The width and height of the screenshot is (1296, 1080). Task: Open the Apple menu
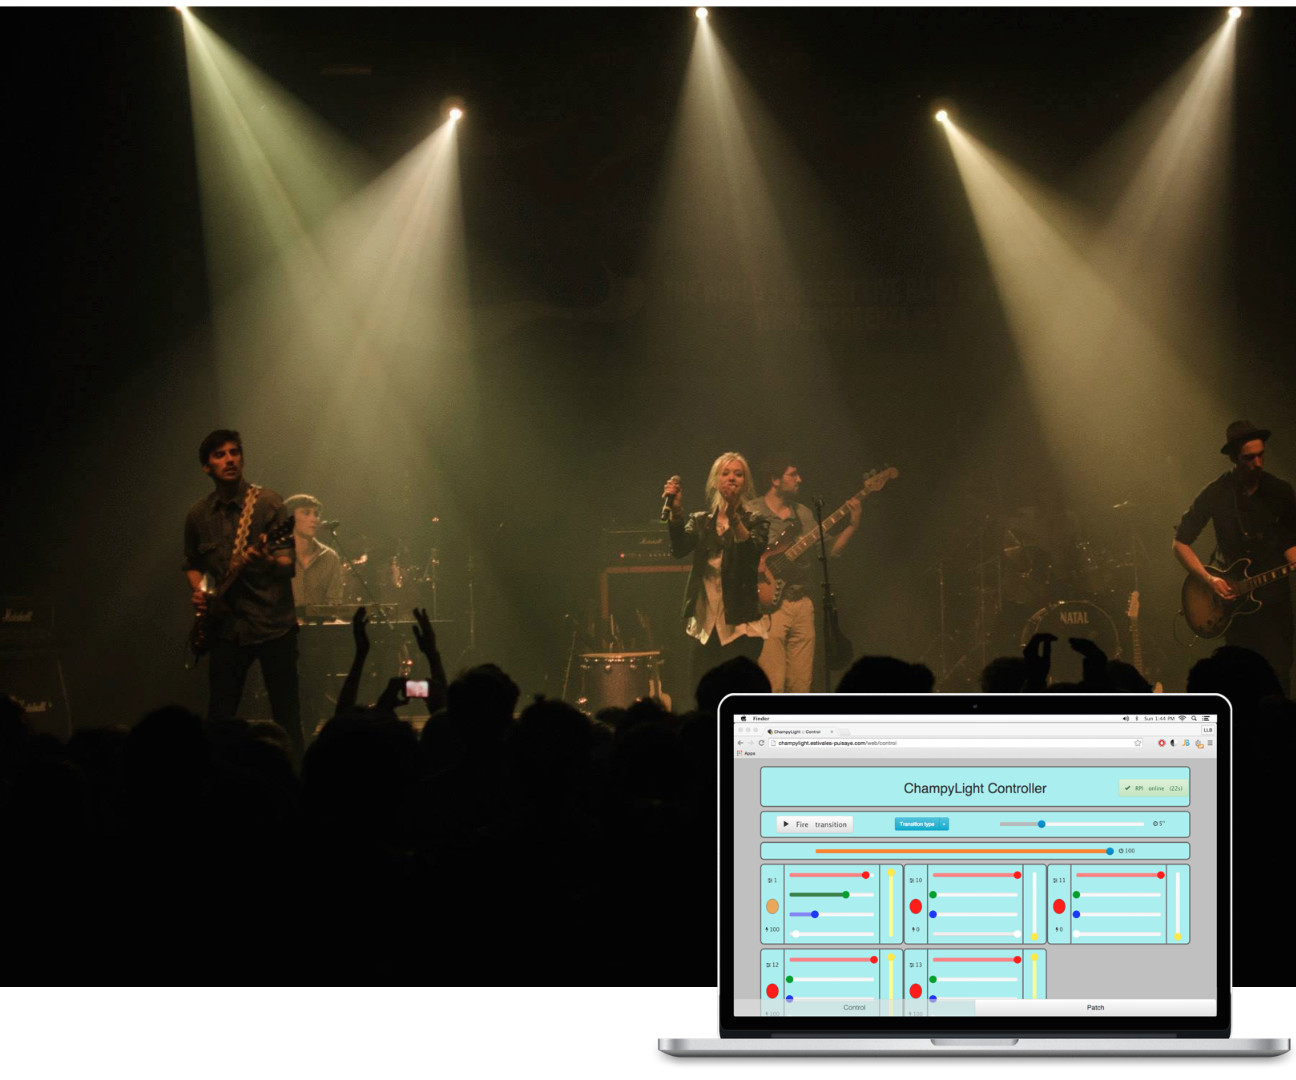click(x=743, y=718)
